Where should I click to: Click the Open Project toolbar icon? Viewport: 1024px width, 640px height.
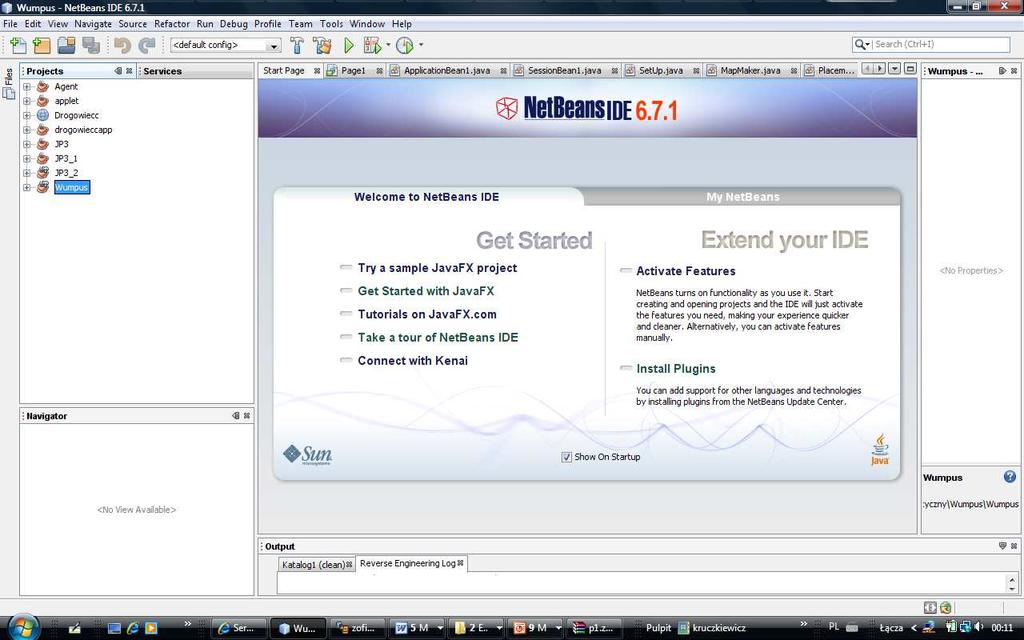[66, 45]
